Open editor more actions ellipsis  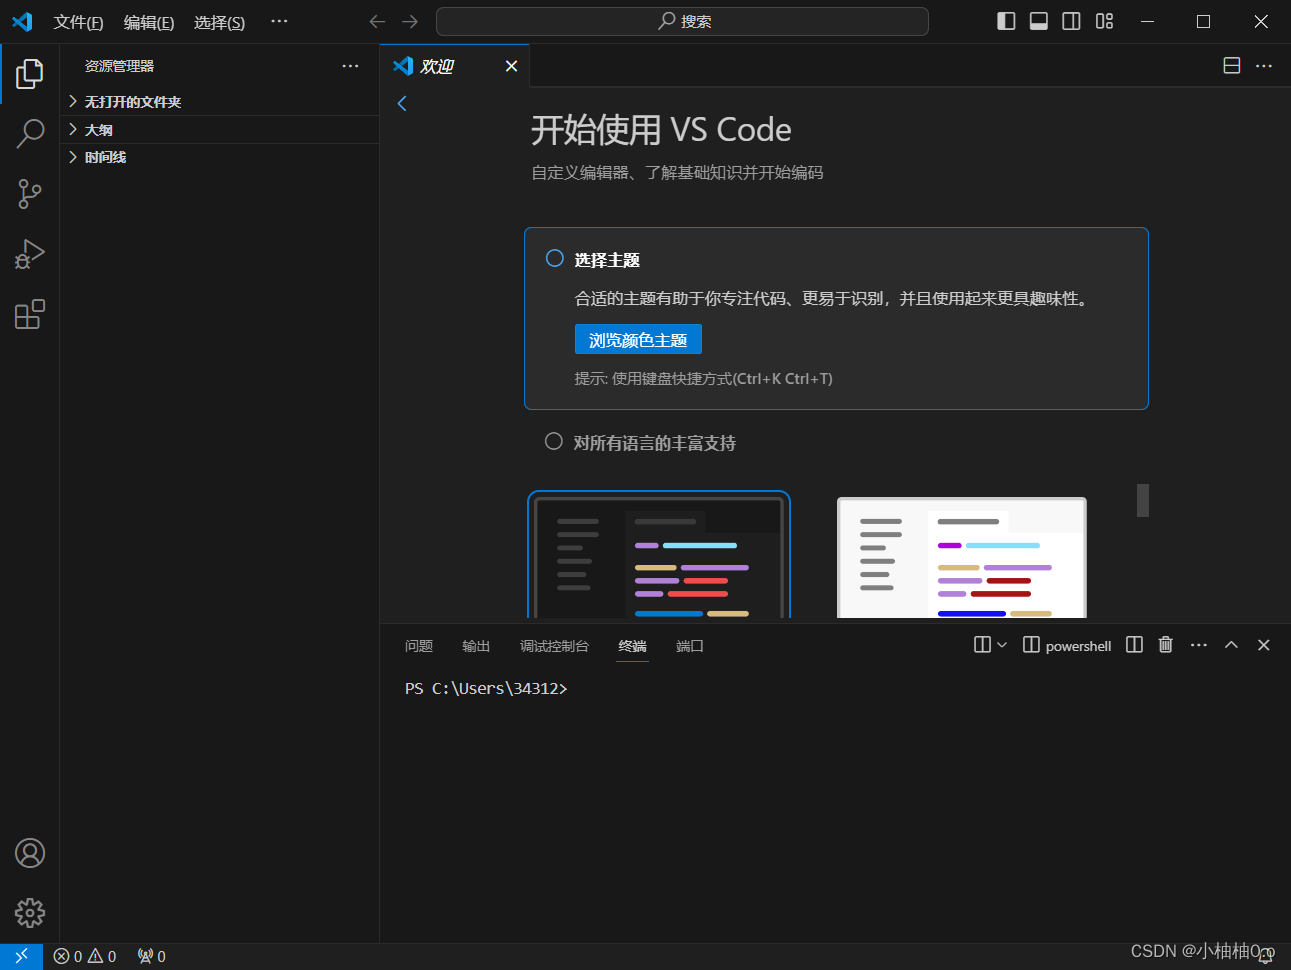coord(1264,65)
